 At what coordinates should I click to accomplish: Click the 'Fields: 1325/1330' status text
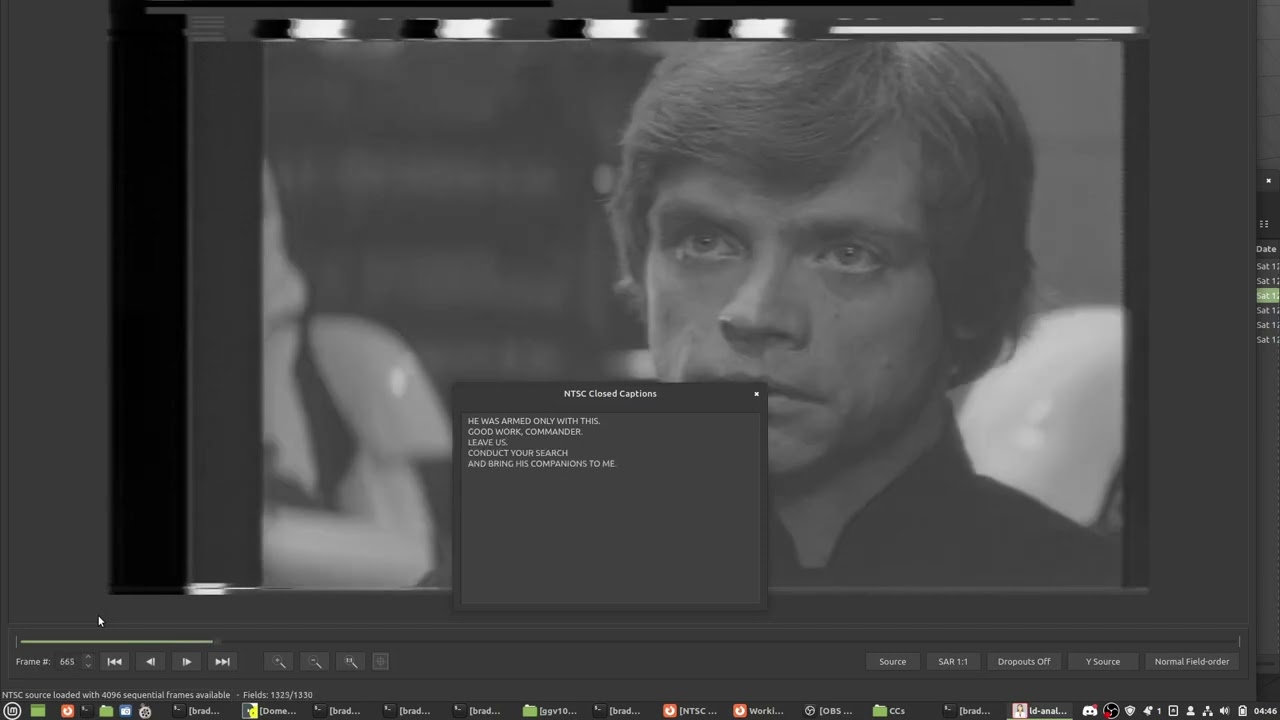point(276,695)
